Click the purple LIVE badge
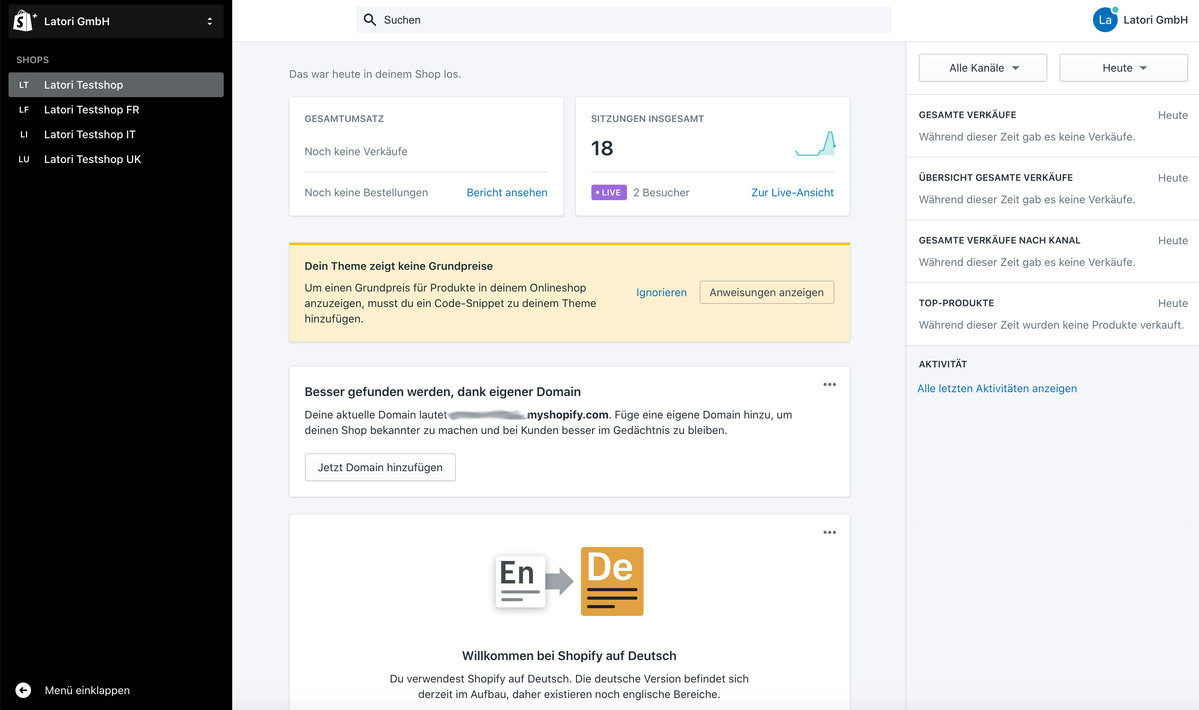This screenshot has width=1199, height=710. click(609, 193)
